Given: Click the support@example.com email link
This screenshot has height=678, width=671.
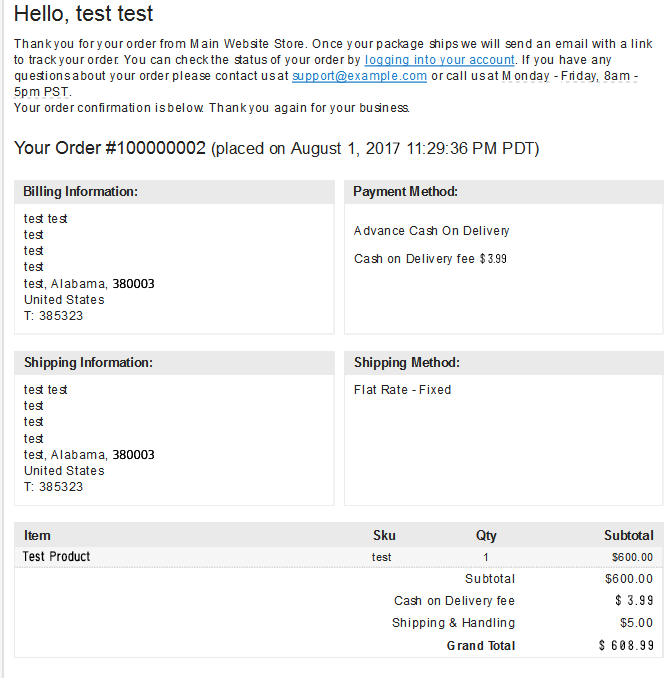Looking at the screenshot, I should coord(359,76).
